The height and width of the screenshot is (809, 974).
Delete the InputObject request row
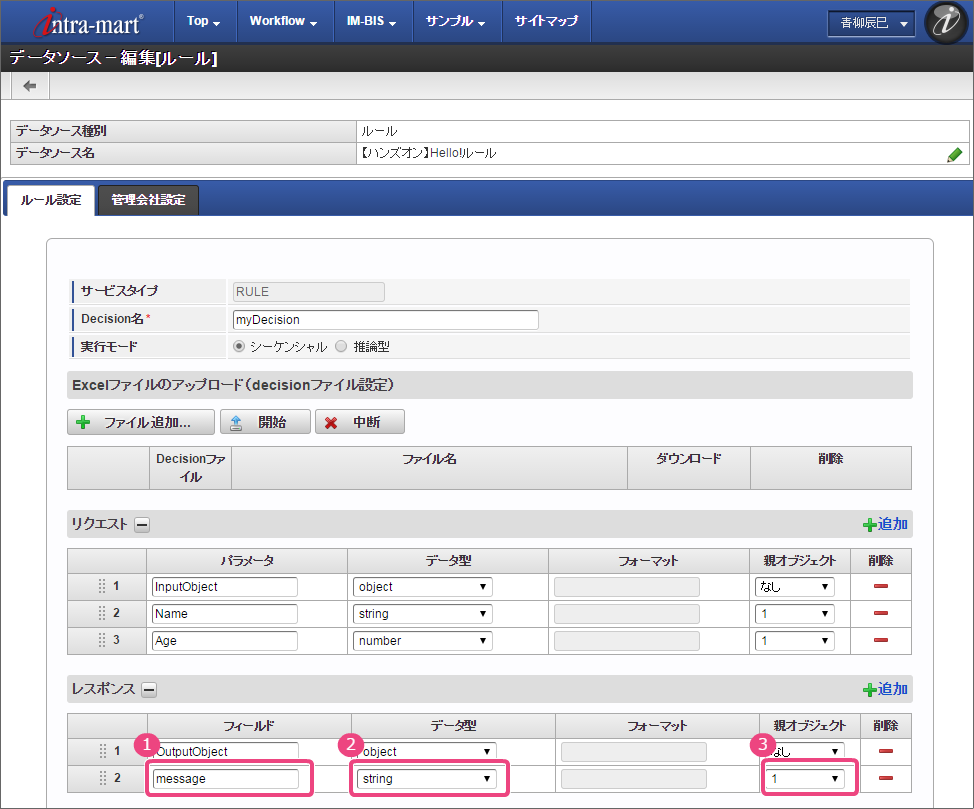coord(881,587)
